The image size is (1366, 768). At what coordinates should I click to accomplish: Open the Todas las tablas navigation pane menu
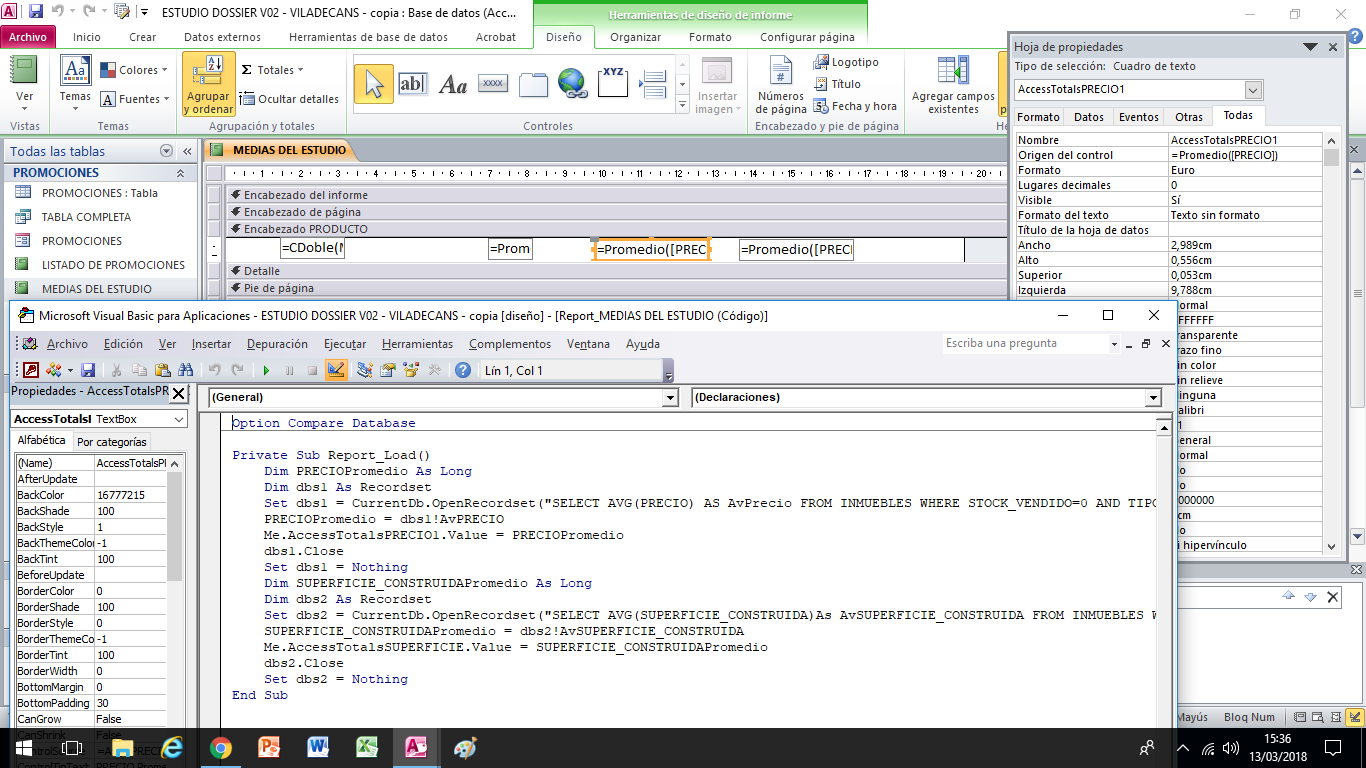166,151
